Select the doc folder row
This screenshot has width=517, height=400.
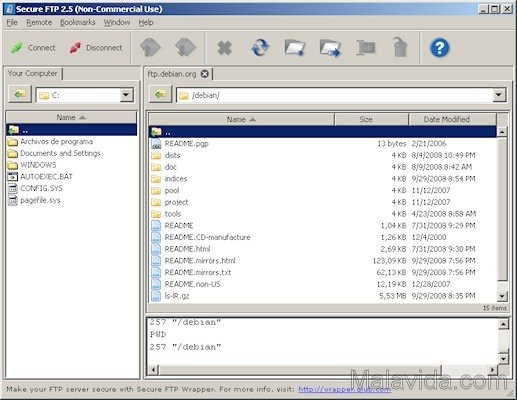(x=323, y=167)
